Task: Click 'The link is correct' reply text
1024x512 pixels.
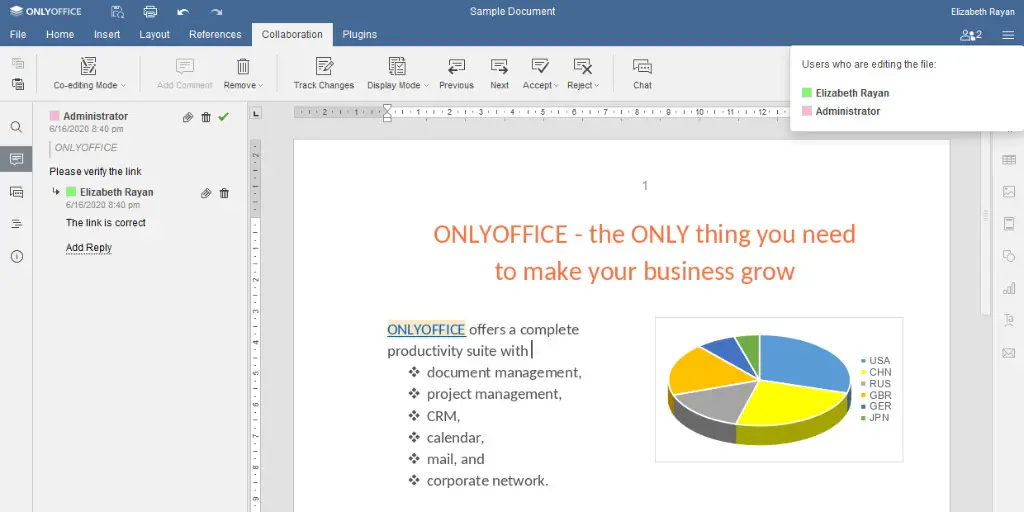Action: [106, 223]
